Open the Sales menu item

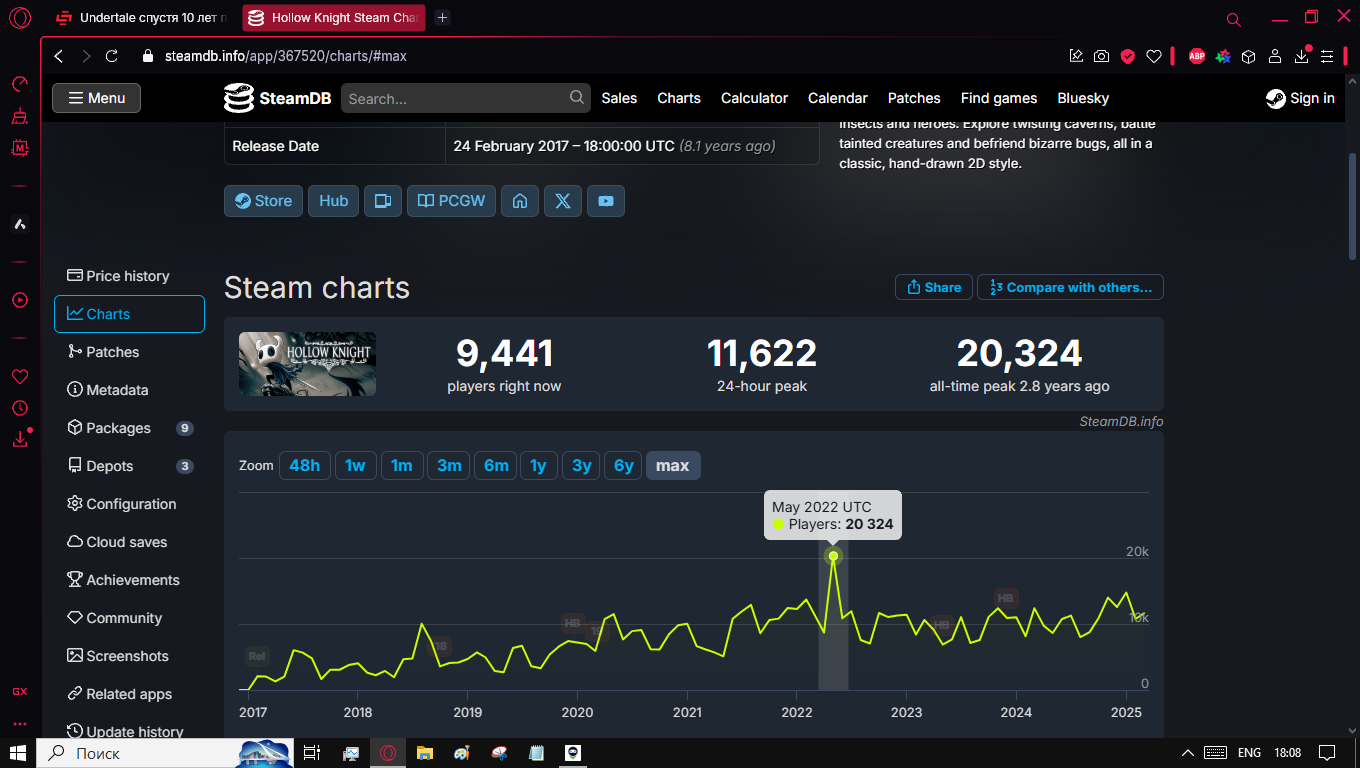[619, 98]
